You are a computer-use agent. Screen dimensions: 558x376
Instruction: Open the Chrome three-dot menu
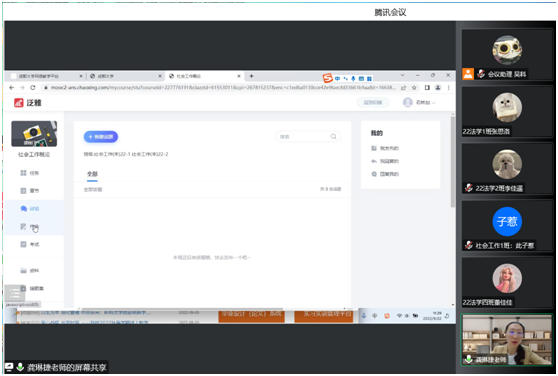(x=448, y=88)
